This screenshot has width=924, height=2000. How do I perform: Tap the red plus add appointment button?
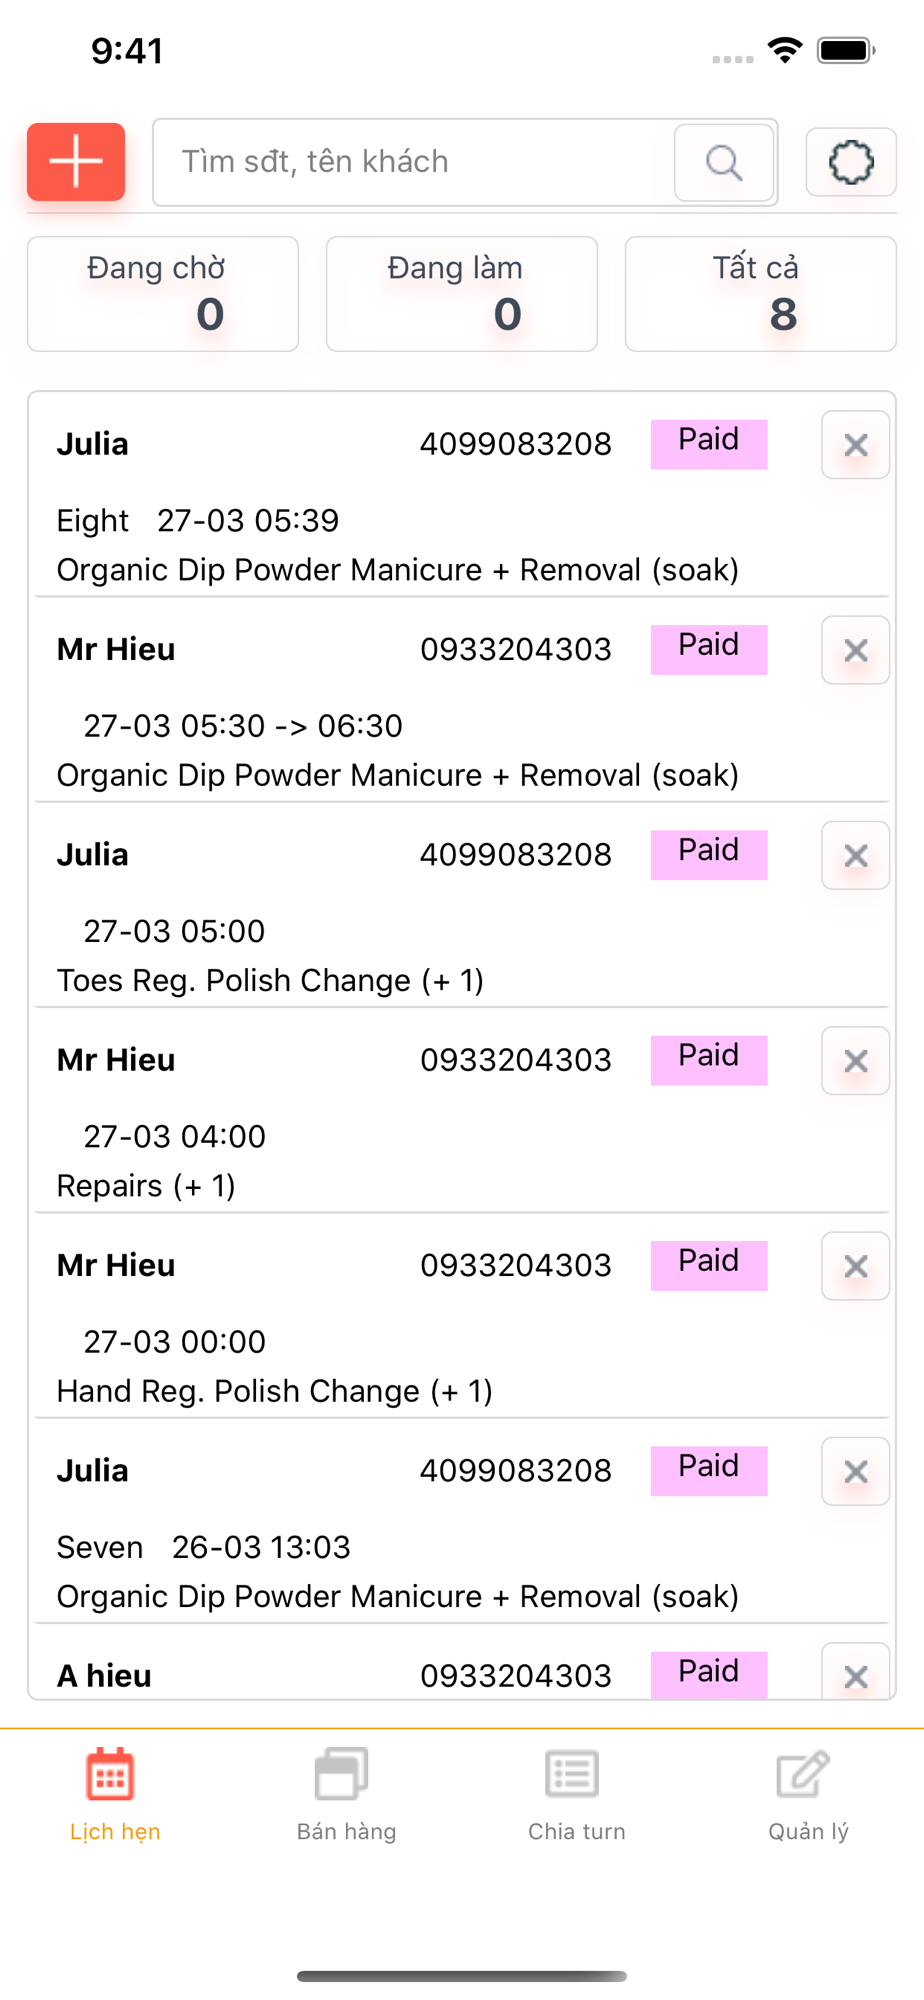(76, 162)
